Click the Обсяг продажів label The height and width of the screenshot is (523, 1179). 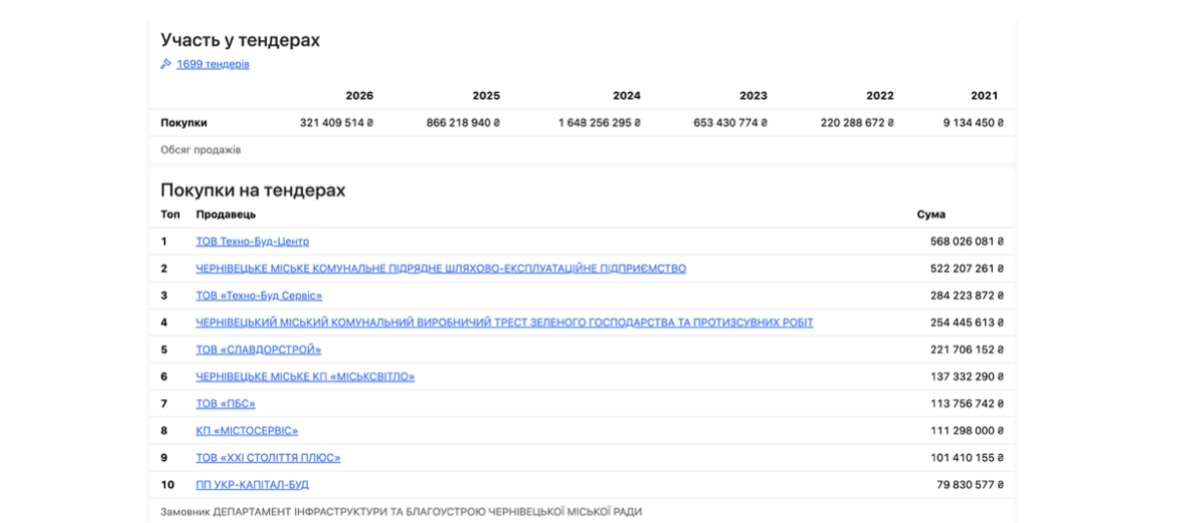click(x=201, y=150)
